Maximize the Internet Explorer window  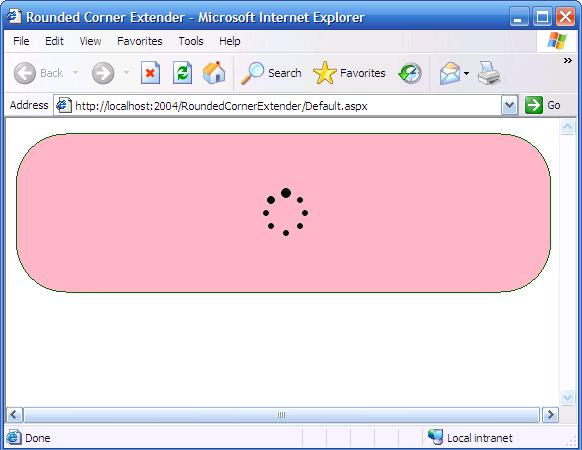click(x=542, y=17)
